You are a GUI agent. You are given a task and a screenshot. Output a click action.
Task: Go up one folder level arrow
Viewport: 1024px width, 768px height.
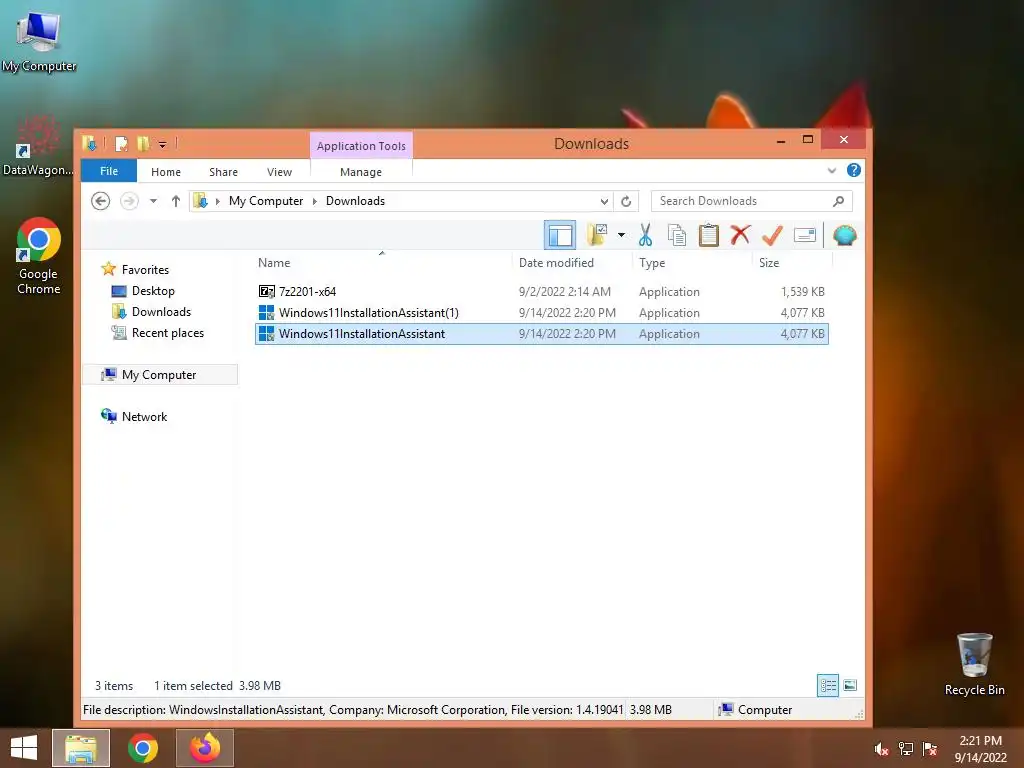pyautogui.click(x=176, y=201)
